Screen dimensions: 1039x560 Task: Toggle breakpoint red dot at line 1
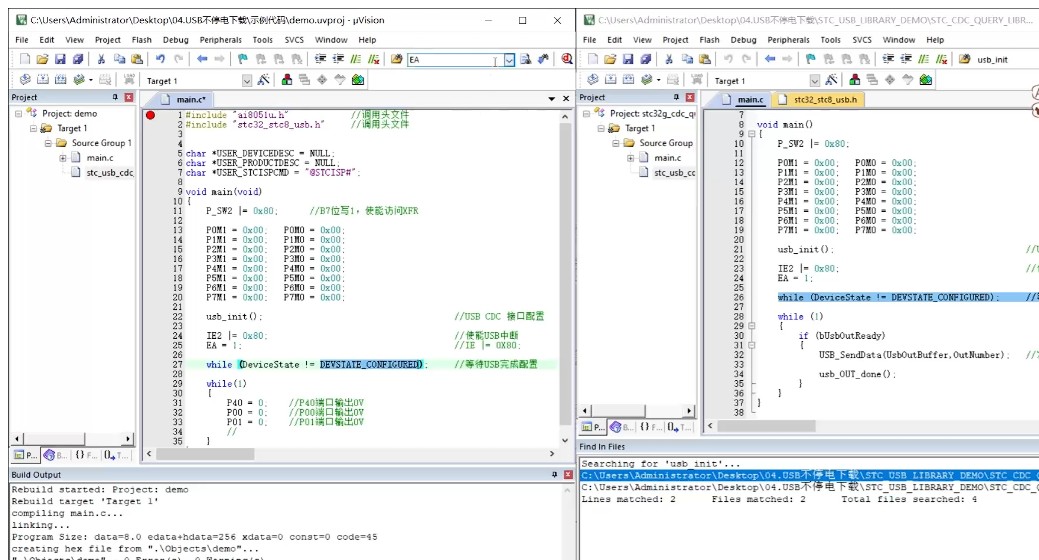(x=150, y=115)
